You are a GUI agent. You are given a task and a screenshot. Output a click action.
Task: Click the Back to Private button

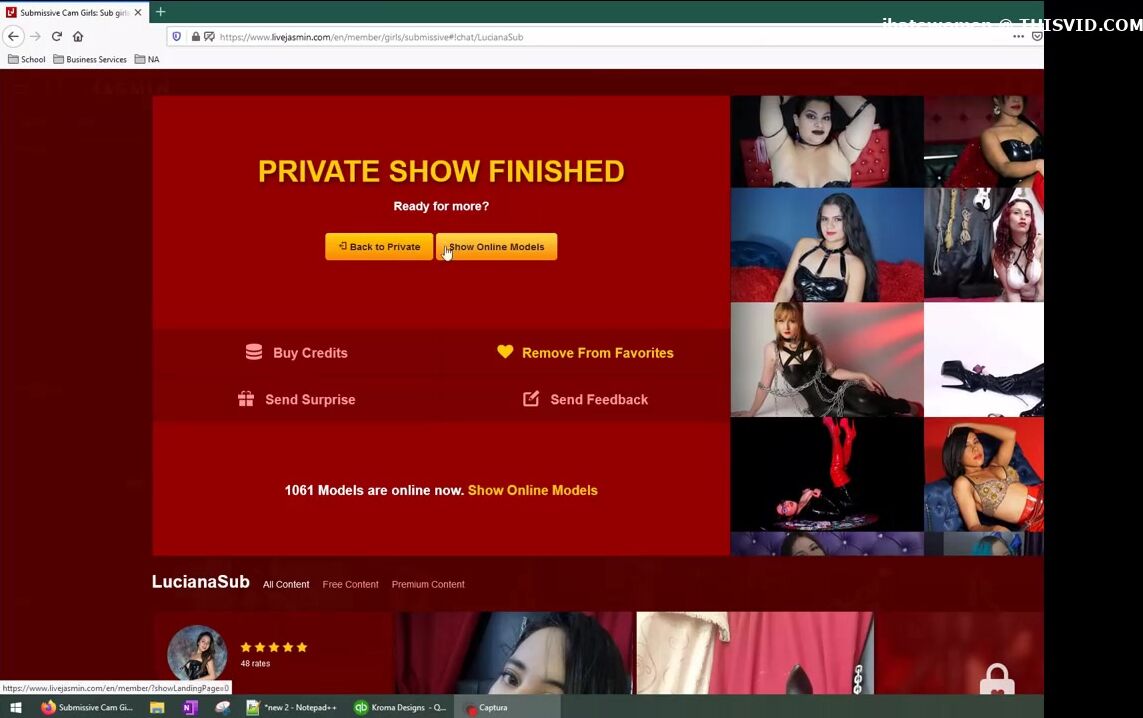379,247
